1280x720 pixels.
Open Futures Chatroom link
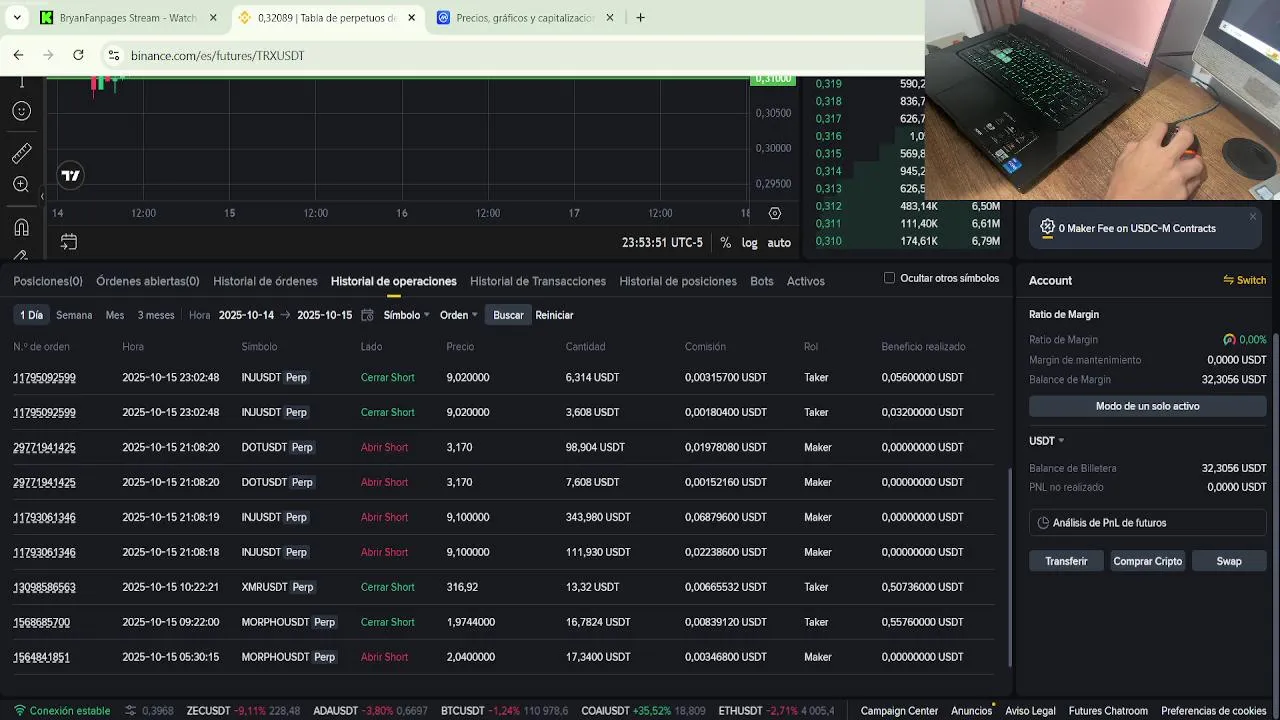1108,711
